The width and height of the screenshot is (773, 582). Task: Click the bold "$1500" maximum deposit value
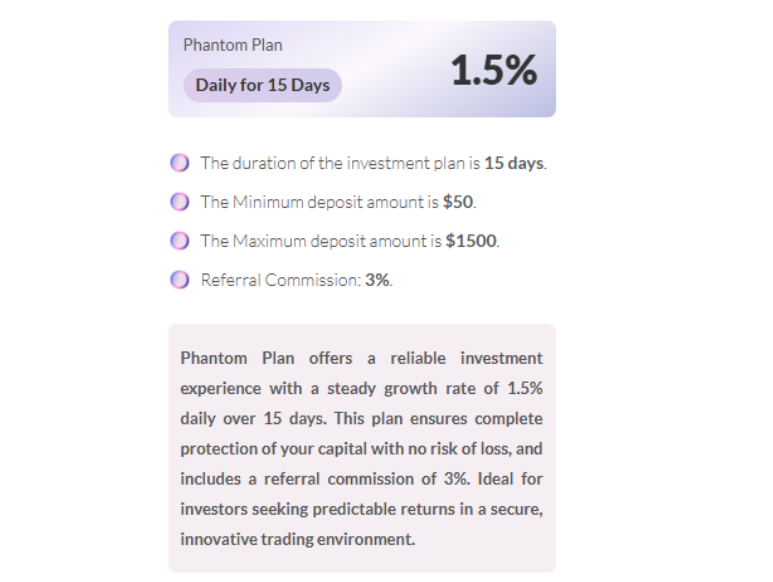471,241
